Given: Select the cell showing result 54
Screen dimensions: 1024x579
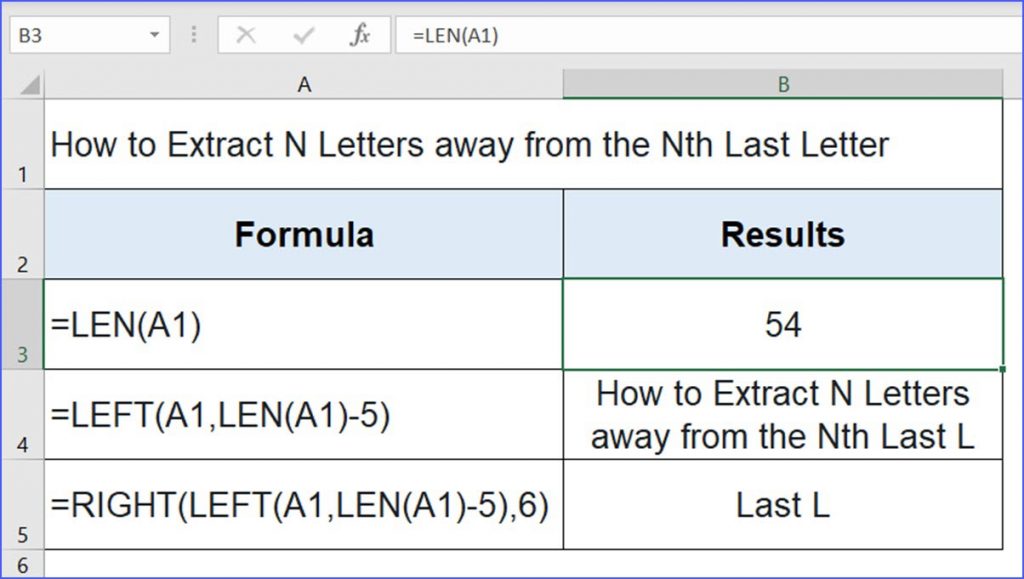Looking at the screenshot, I should click(x=784, y=323).
